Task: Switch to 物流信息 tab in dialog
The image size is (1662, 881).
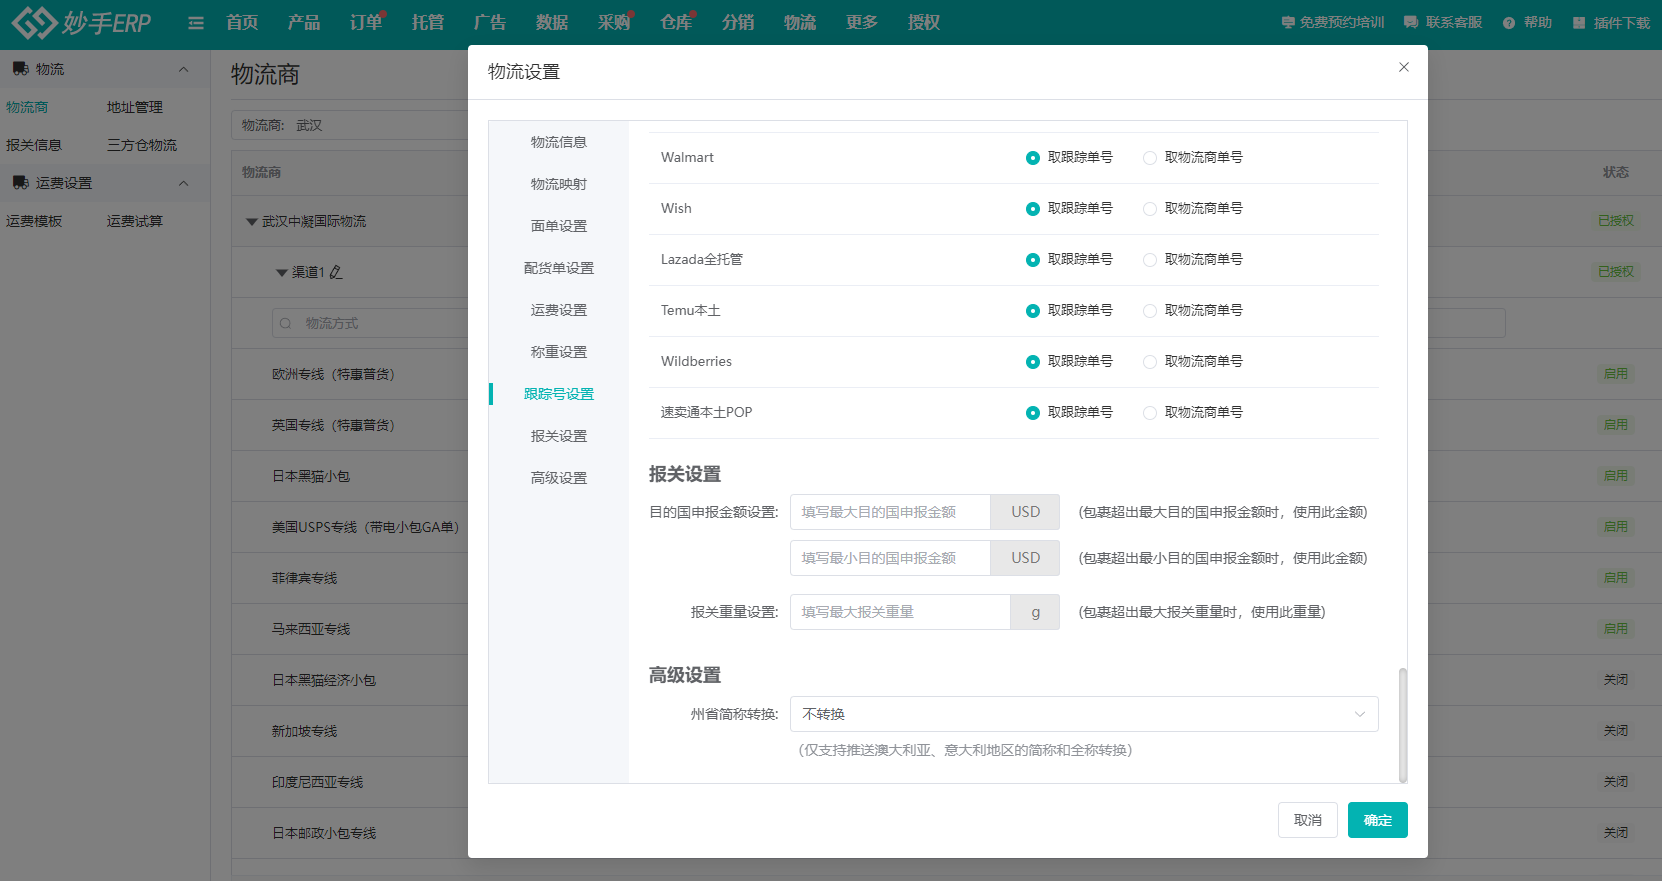Action: 559,142
